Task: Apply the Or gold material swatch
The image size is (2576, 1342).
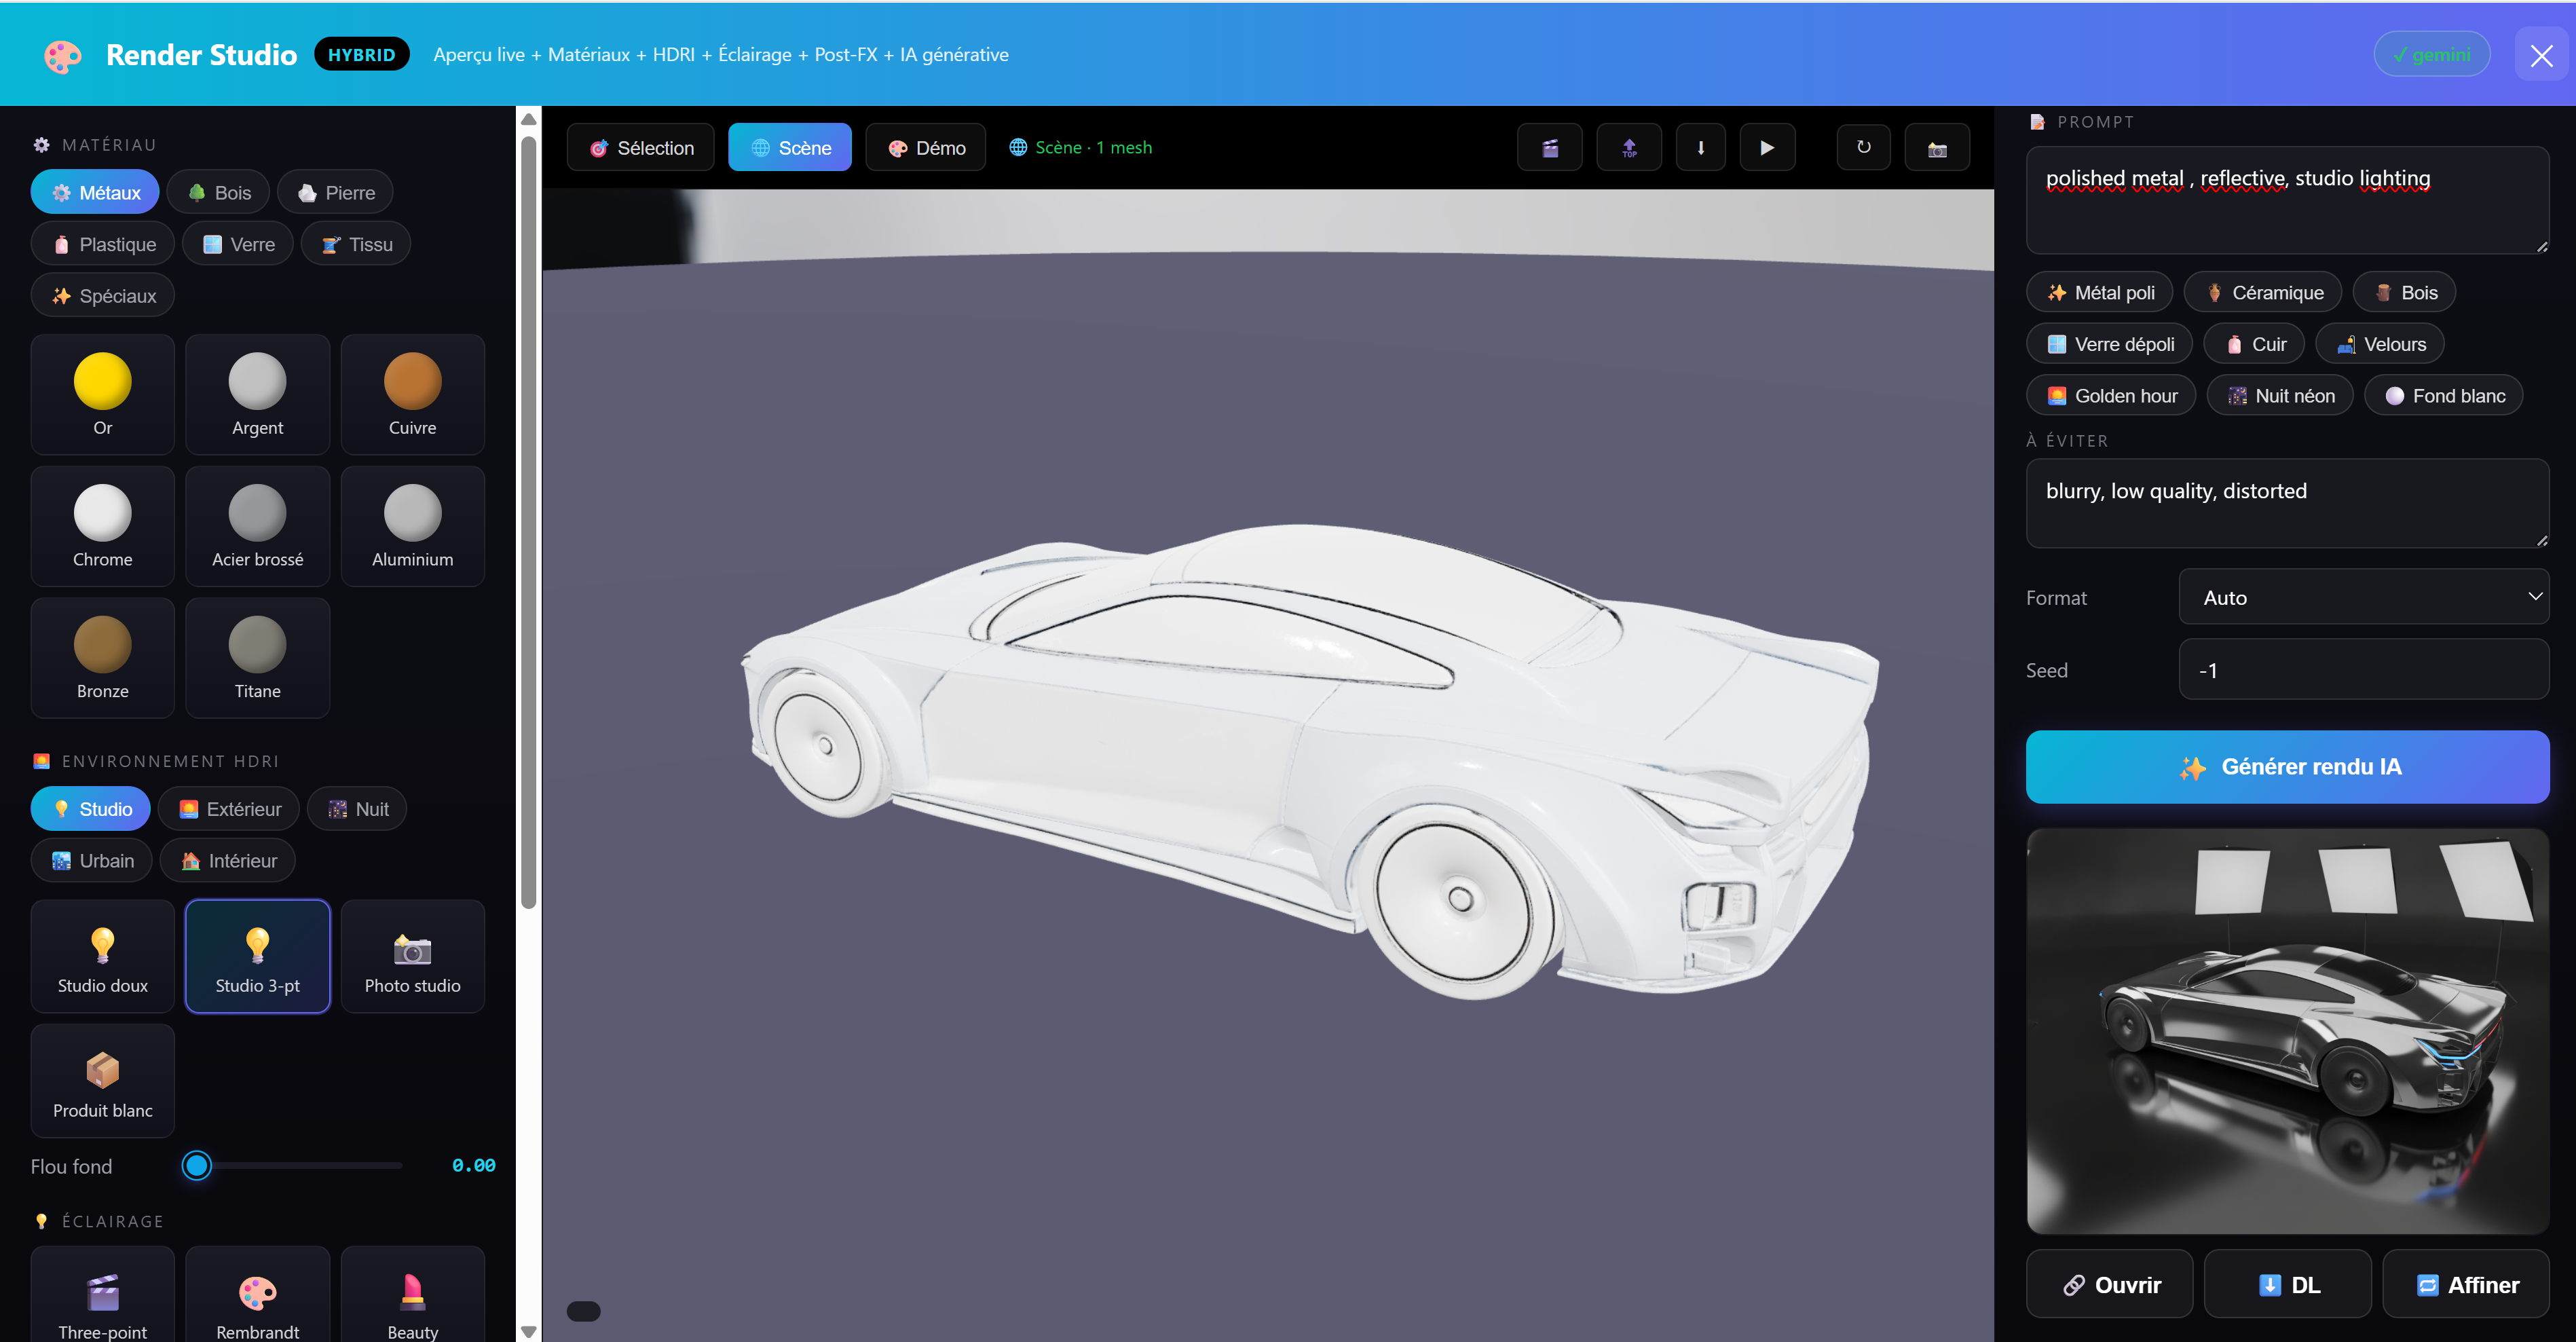Action: point(103,395)
